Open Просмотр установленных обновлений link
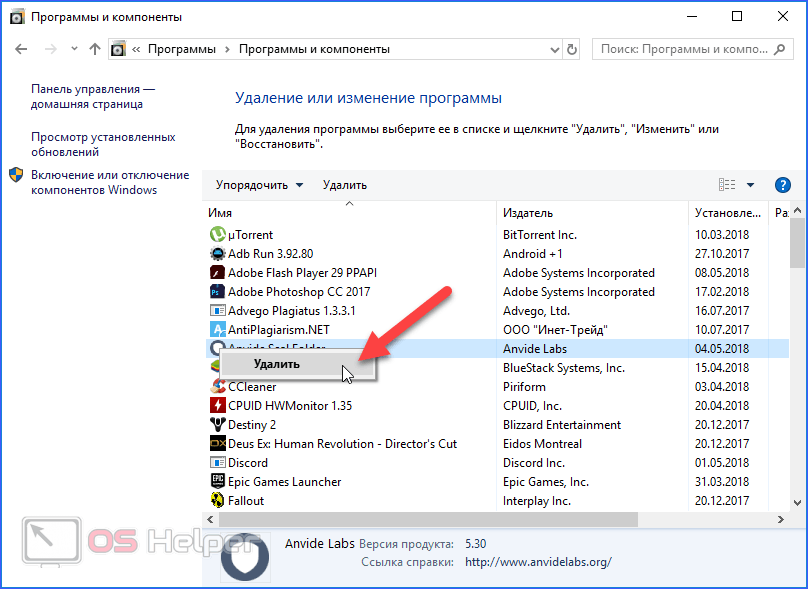 (x=103, y=144)
